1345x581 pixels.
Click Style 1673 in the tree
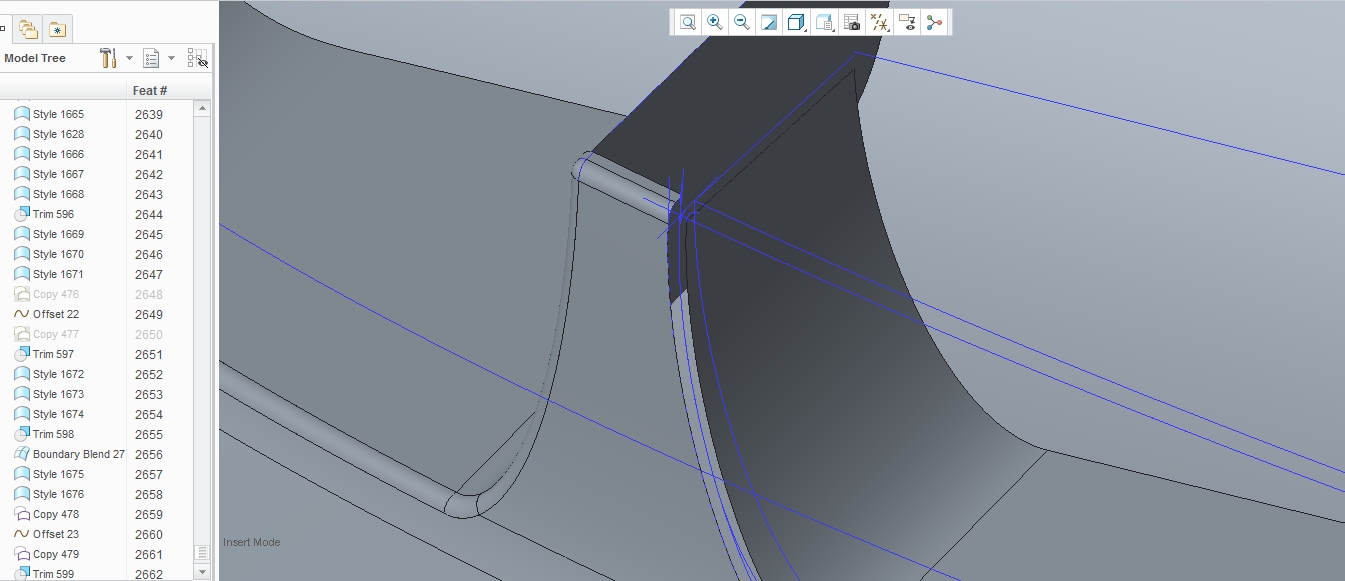58,394
